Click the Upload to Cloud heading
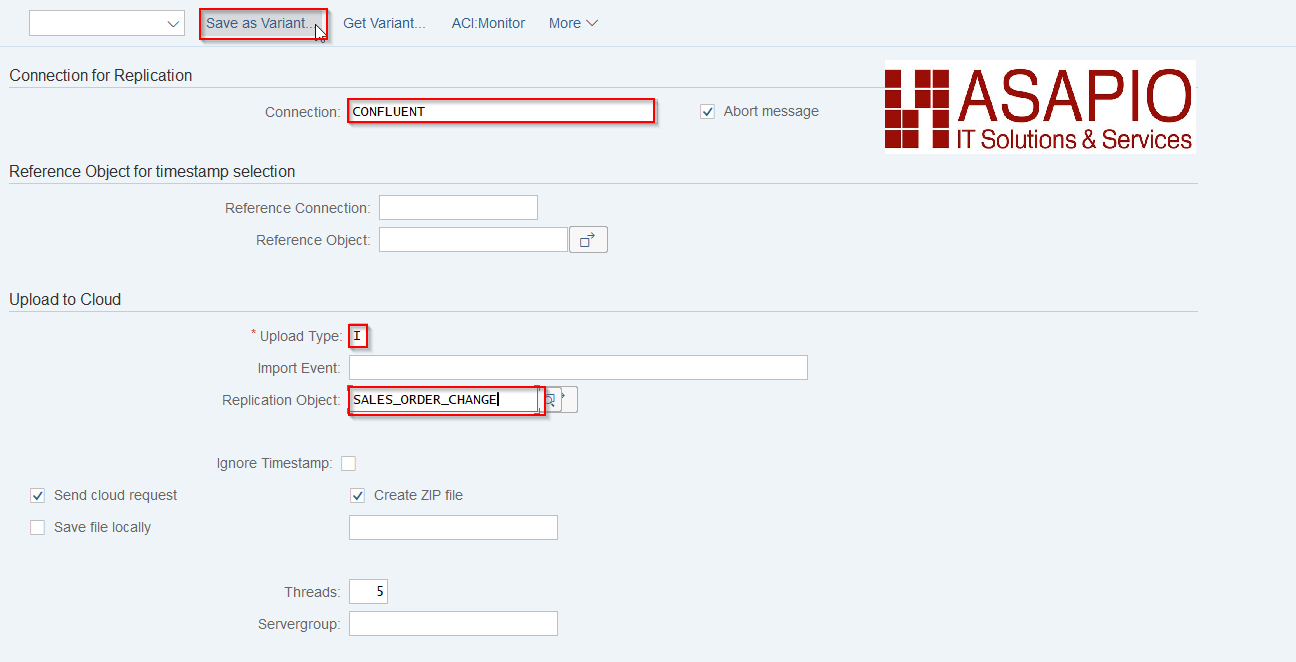1296x662 pixels. click(x=65, y=299)
